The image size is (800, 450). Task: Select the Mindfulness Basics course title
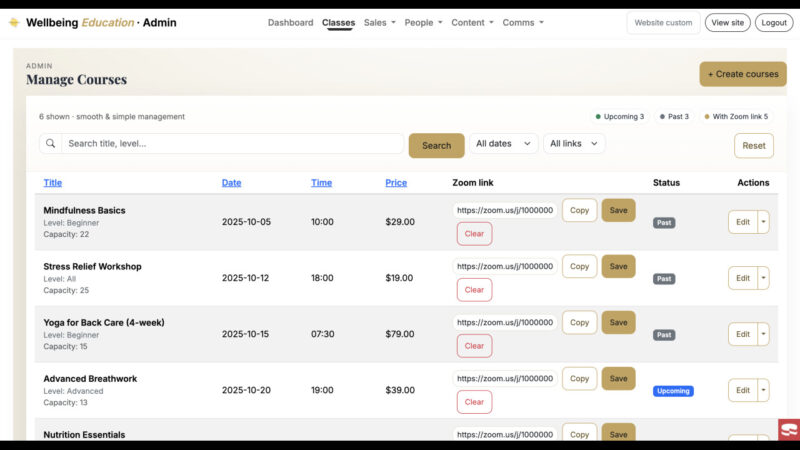(84, 210)
